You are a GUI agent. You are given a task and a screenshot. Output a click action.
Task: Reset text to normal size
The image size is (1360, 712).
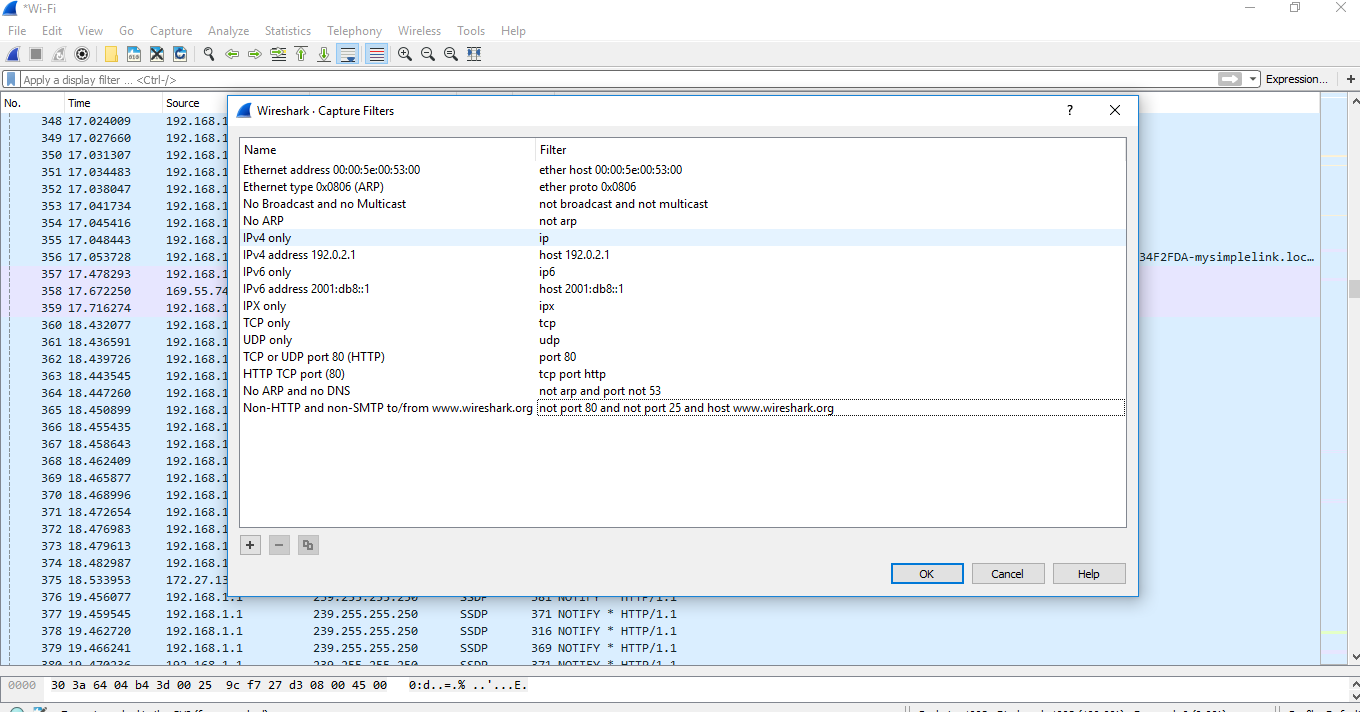(x=451, y=54)
